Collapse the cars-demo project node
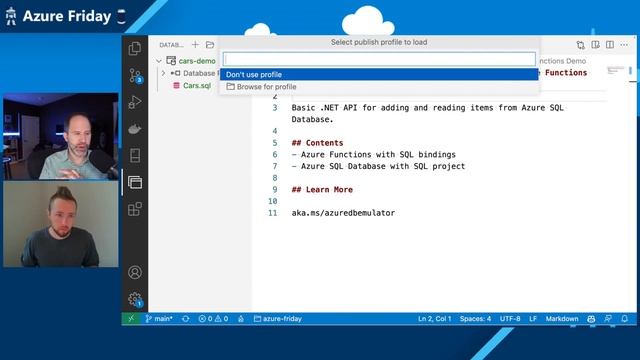This screenshot has width=640, height=360. pos(159,61)
